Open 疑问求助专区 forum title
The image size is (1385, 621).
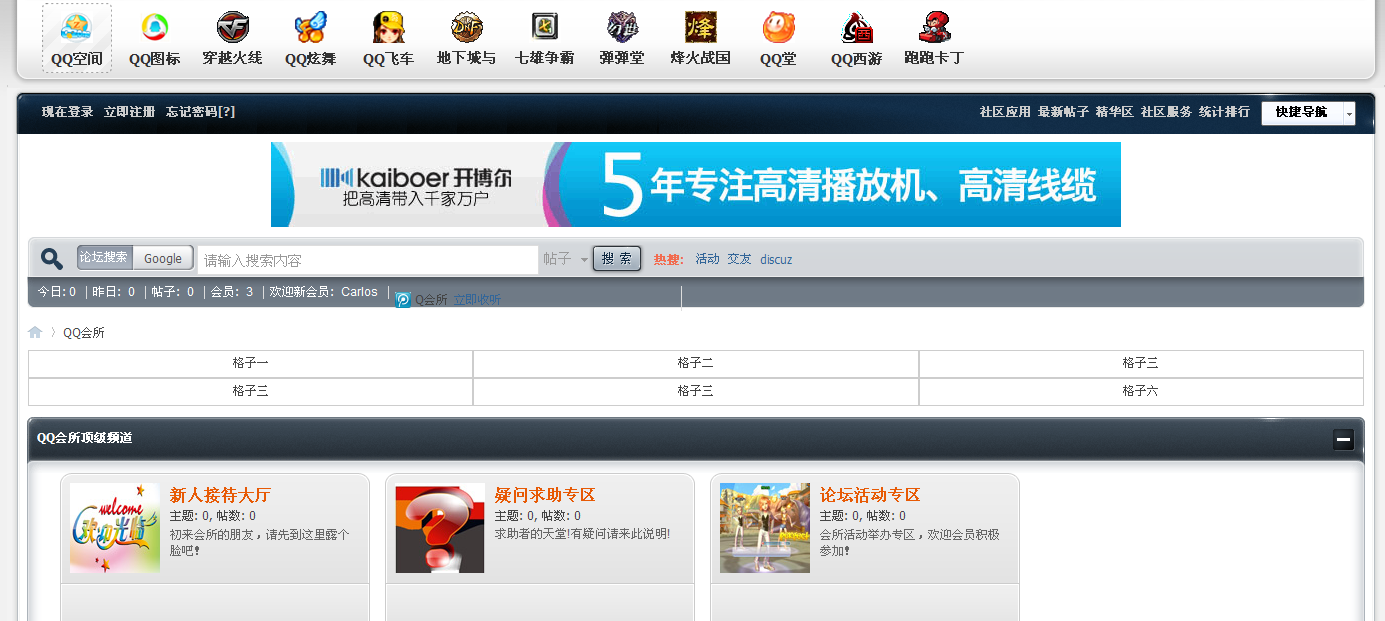(545, 495)
